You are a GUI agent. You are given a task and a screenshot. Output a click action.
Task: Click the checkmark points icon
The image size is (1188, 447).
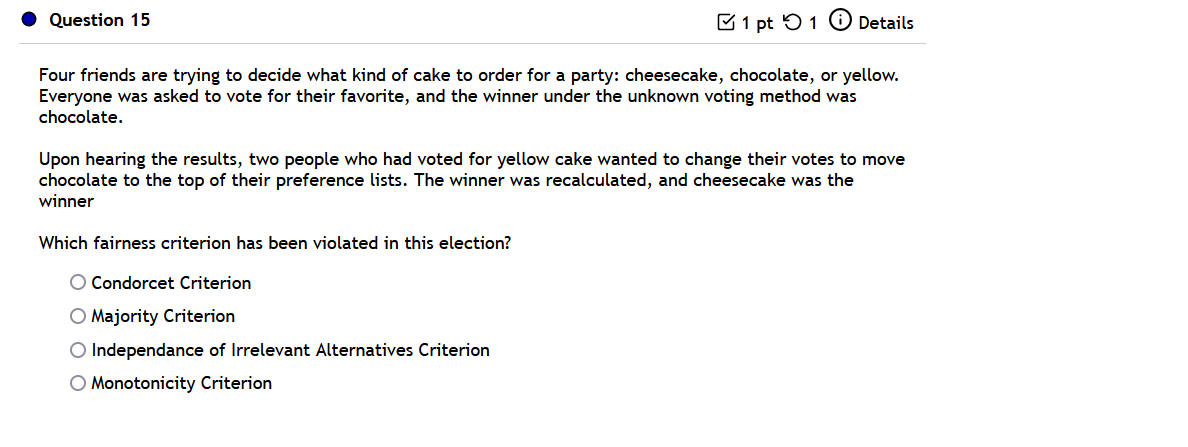pos(725,23)
